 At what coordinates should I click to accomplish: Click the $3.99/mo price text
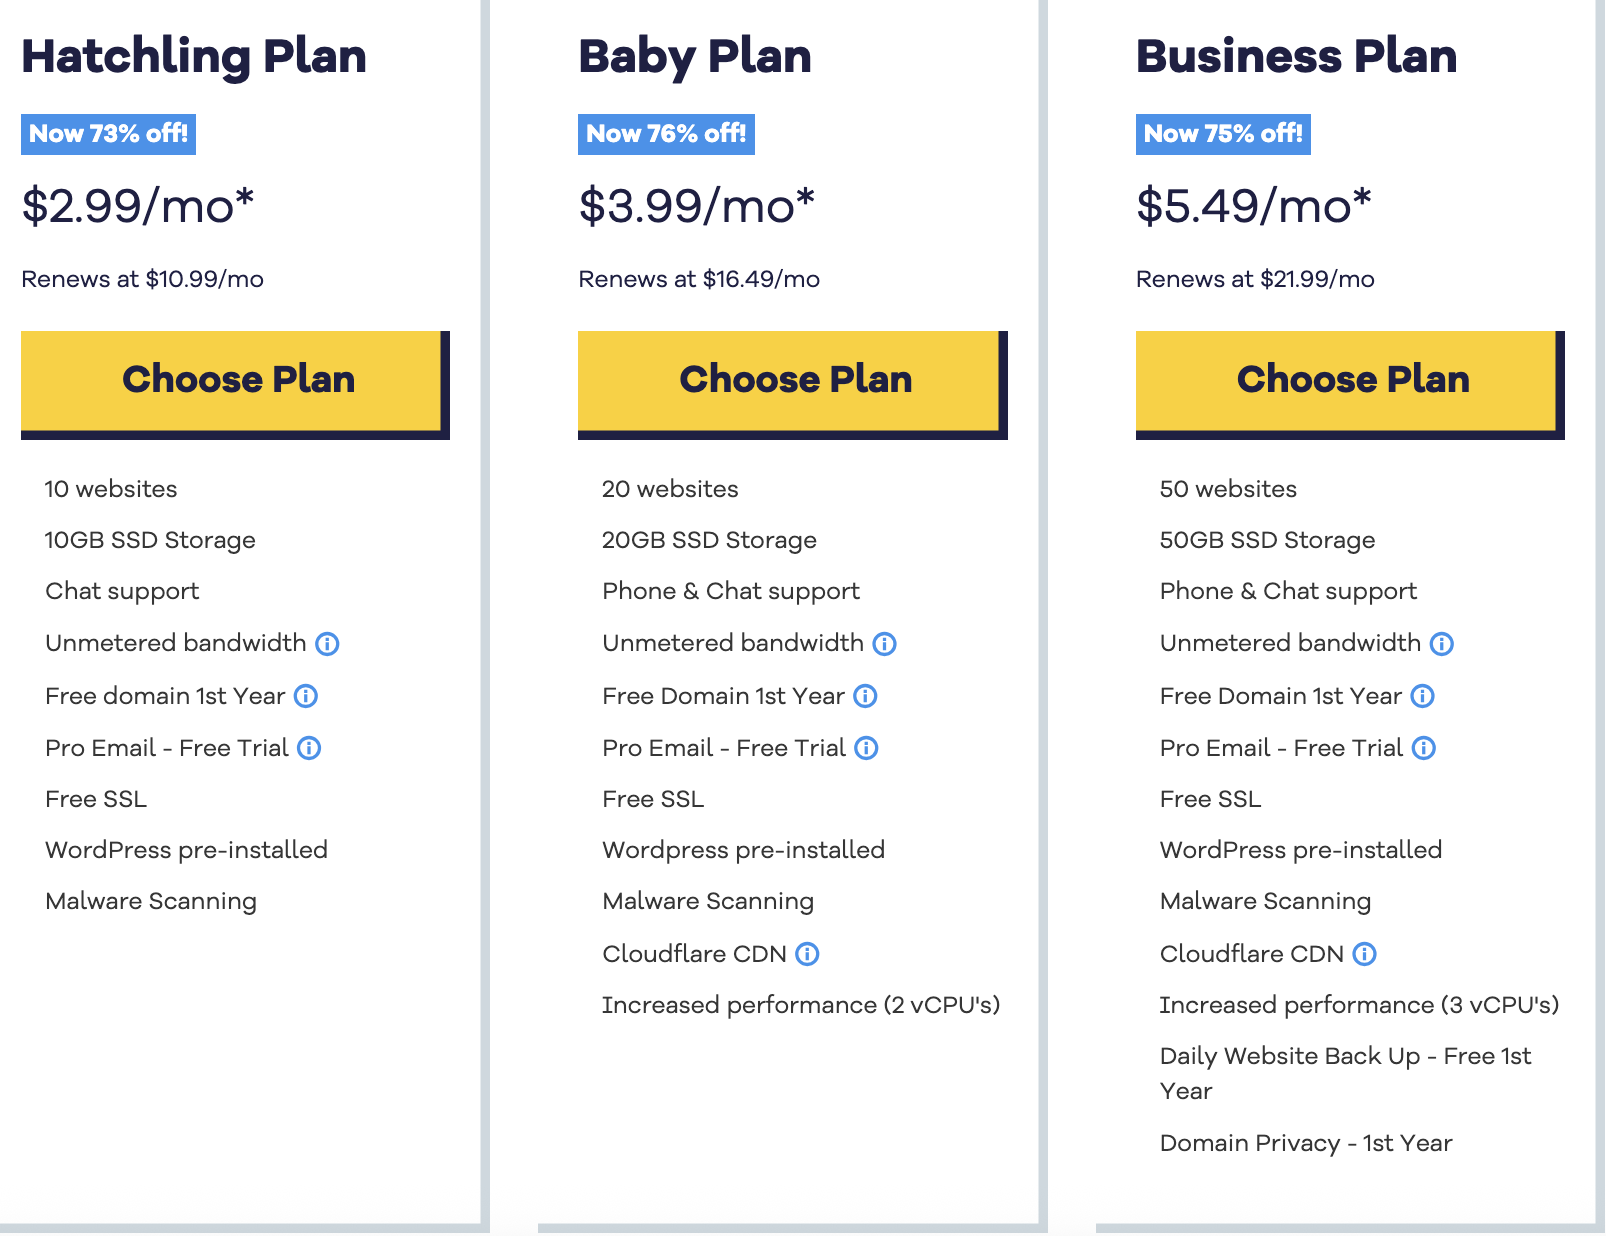[x=697, y=206]
